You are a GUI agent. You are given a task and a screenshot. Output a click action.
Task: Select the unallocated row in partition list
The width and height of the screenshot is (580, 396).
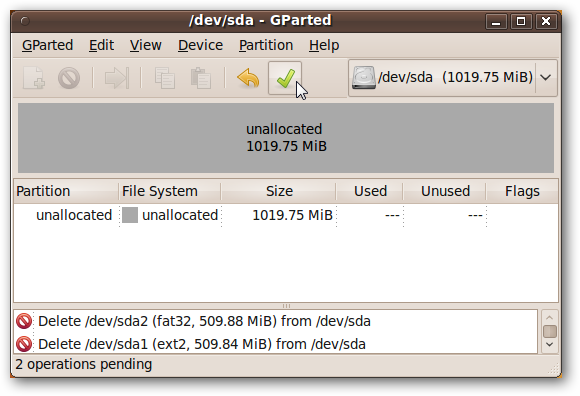point(286,215)
